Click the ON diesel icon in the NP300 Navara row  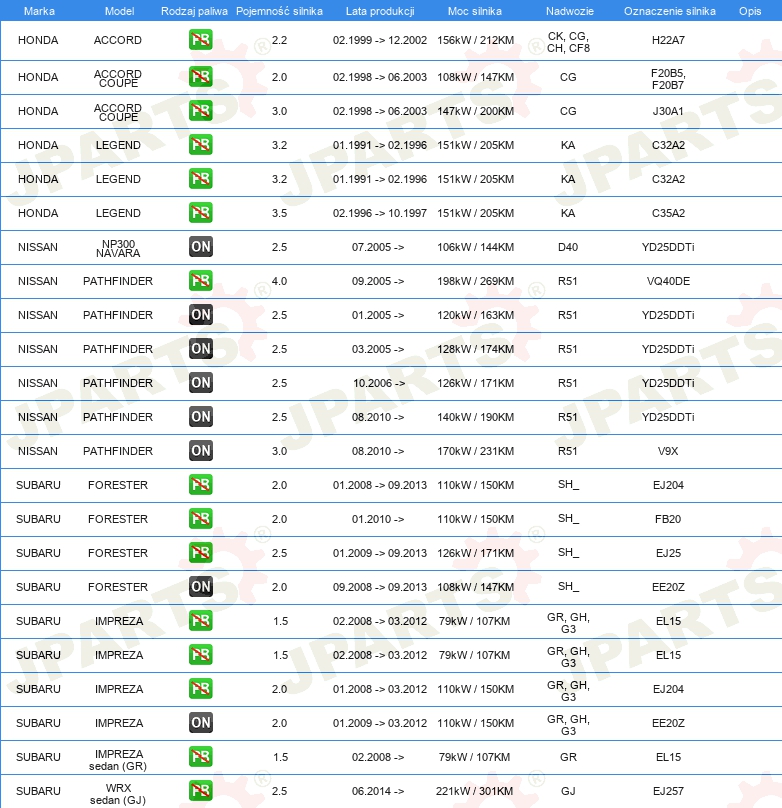pyautogui.click(x=200, y=247)
